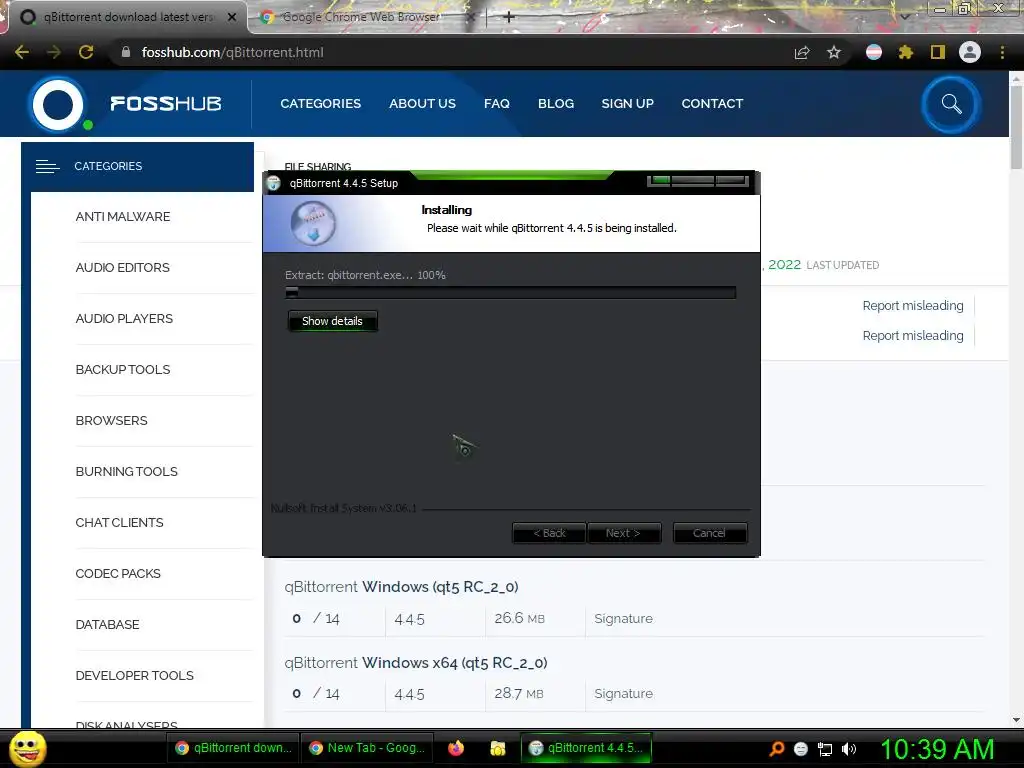Image resolution: width=1024 pixels, height=768 pixels.
Task: Open AUDIO EDITORS category
Action: click(x=122, y=268)
